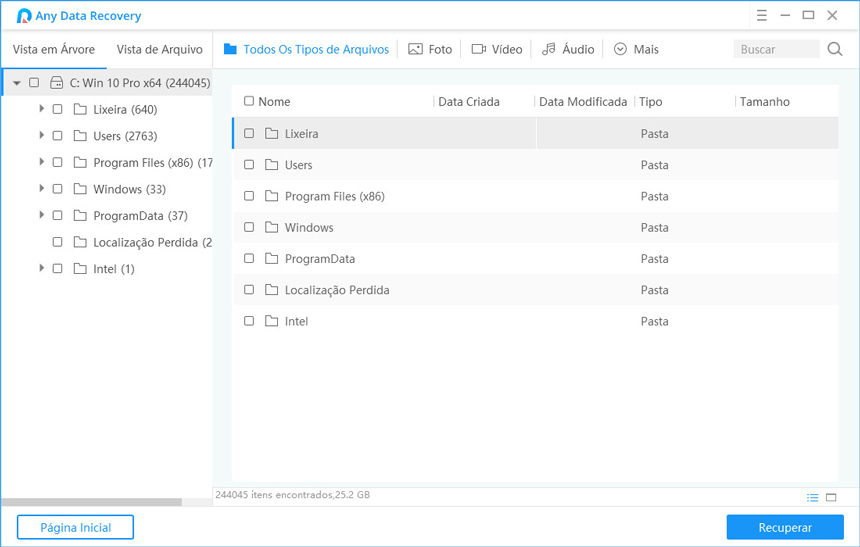Viewport: 860px width, 547px height.
Task: Click Program Files (x86) folder icon in file list
Action: click(271, 196)
